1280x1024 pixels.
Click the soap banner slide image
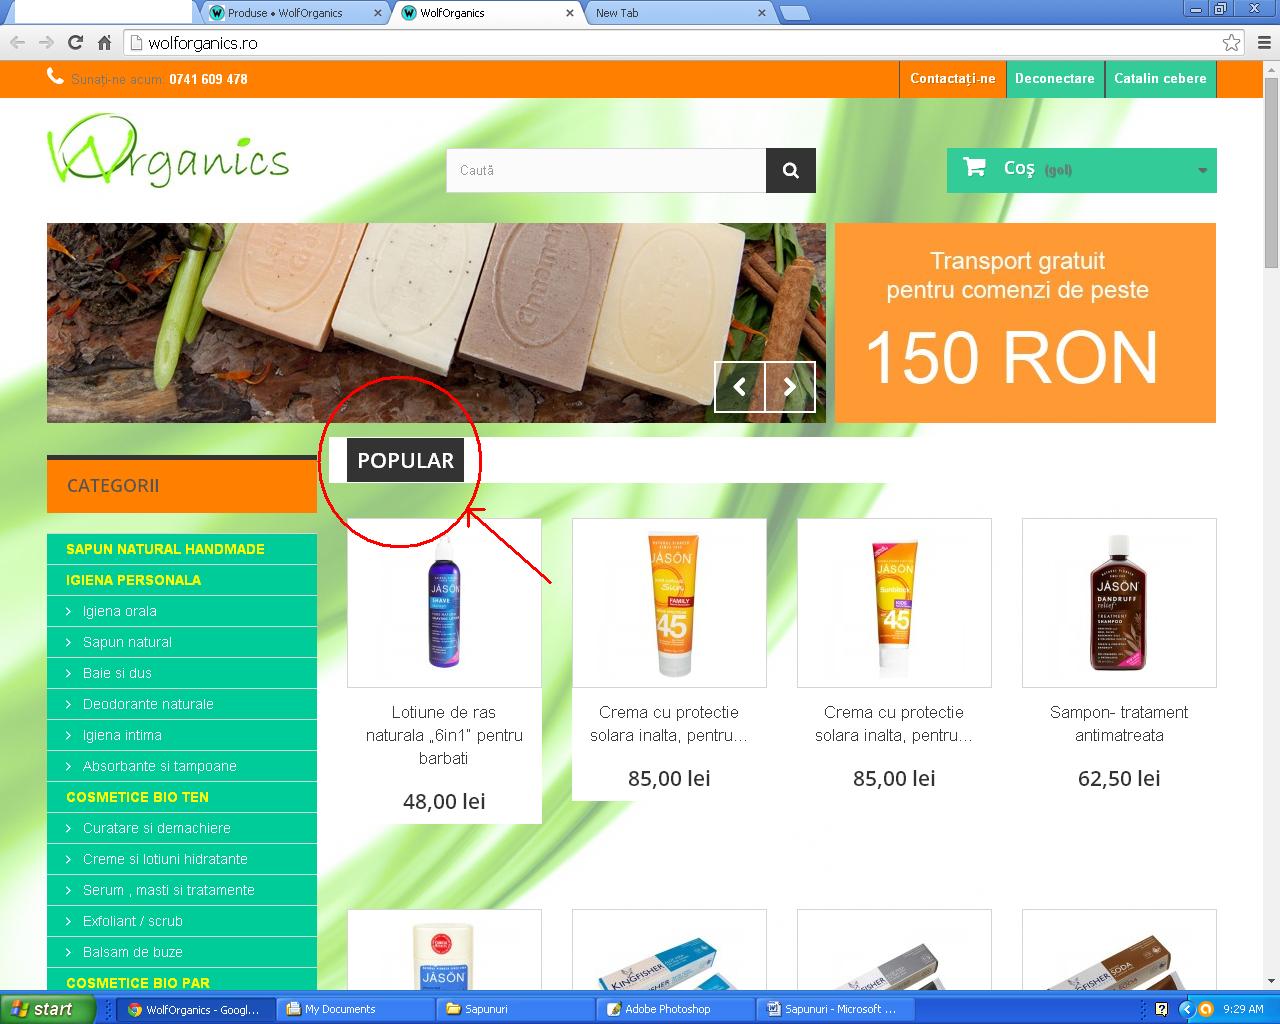click(436, 323)
